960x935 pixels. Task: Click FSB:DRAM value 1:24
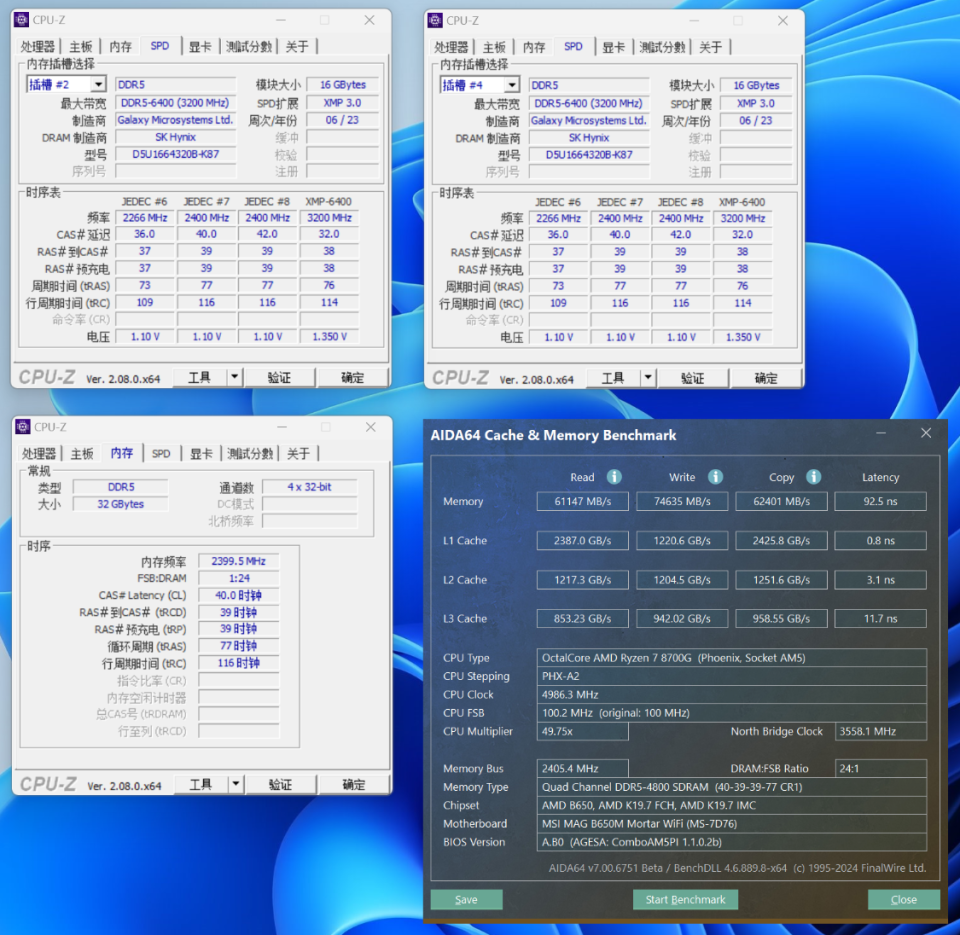coord(239,578)
